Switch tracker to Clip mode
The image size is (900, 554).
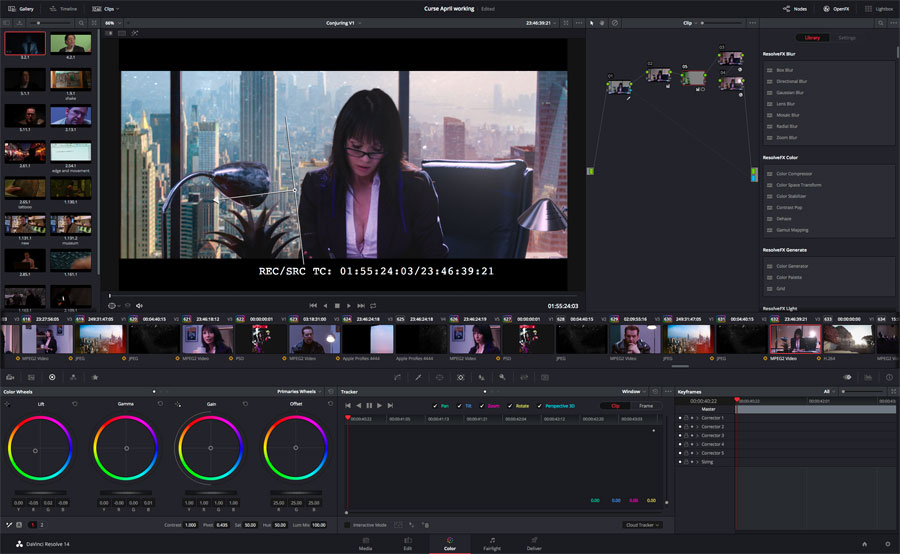pos(615,406)
